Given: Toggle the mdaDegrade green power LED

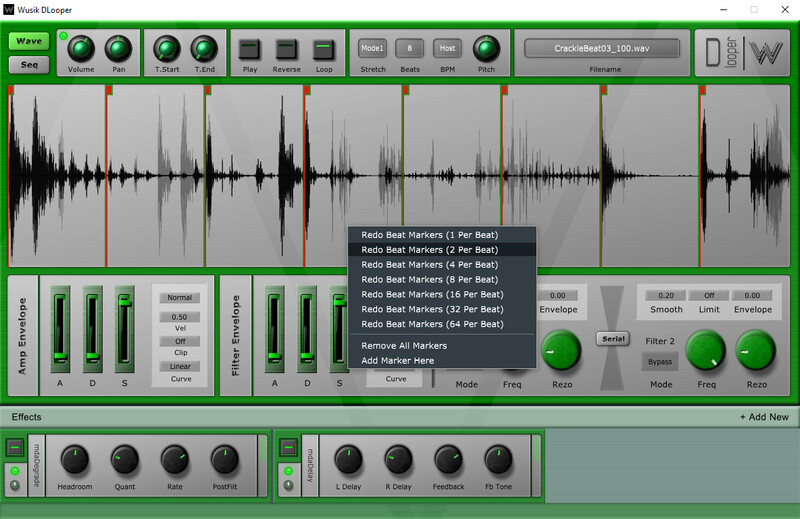Looking at the screenshot, I should 15,471.
